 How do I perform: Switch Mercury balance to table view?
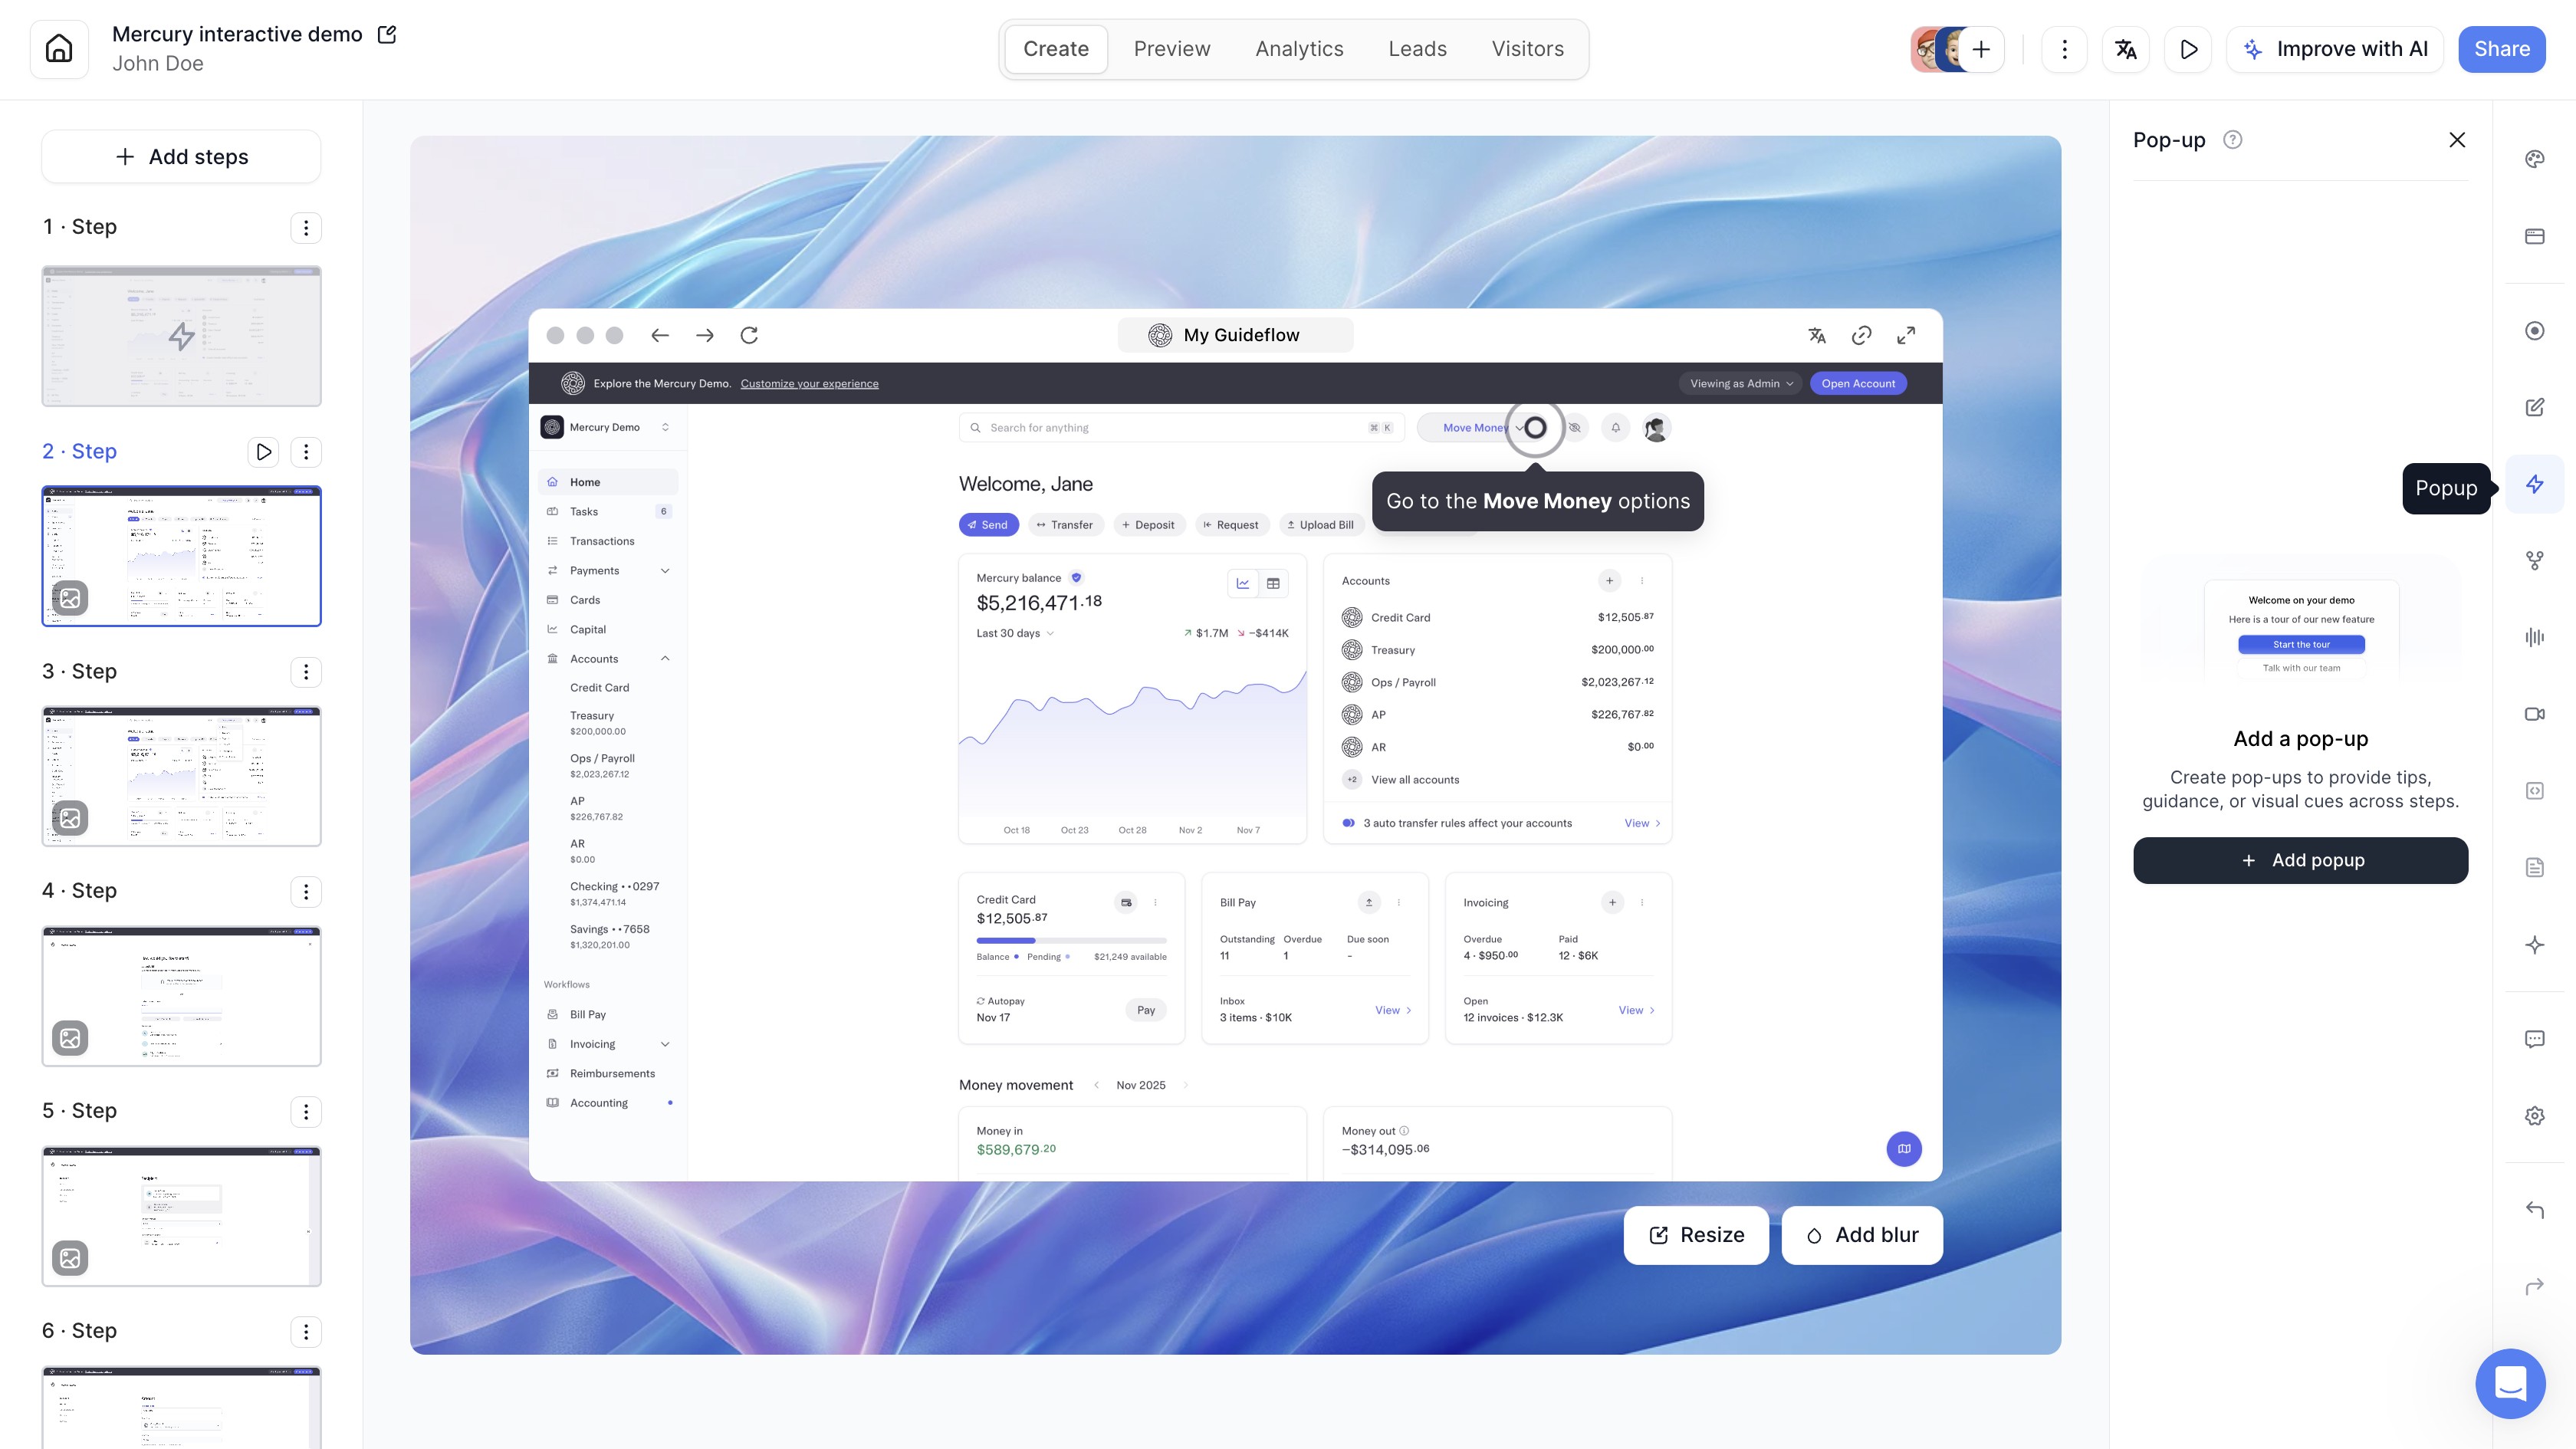[x=1273, y=583]
